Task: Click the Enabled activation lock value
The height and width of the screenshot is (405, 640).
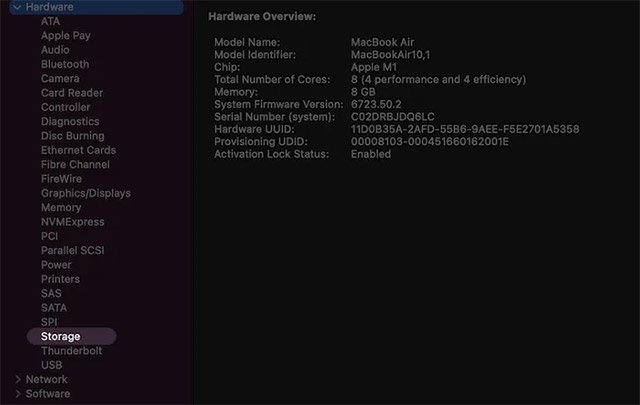Action: pos(371,154)
